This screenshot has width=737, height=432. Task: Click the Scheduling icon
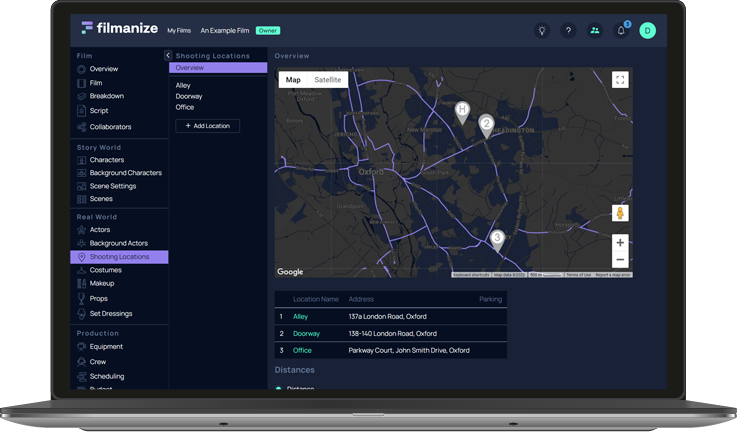coord(81,377)
